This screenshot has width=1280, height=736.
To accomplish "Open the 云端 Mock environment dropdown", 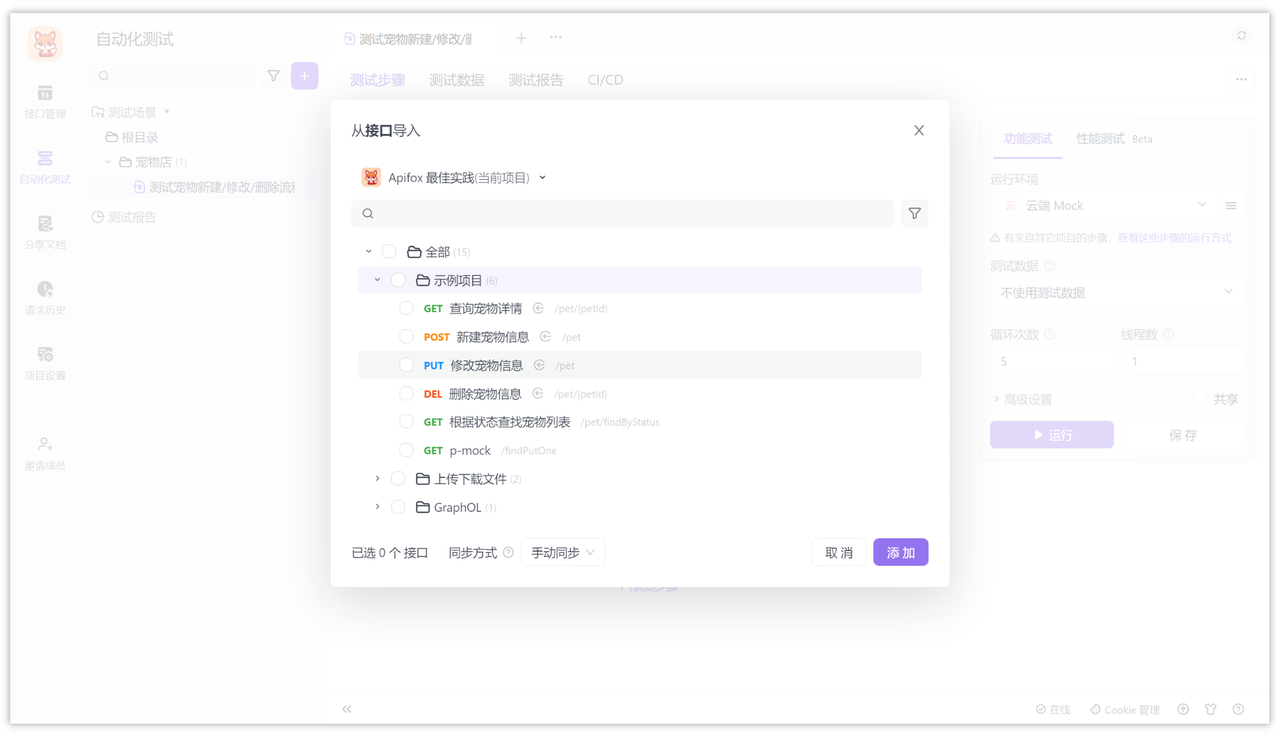I will tap(1104, 206).
